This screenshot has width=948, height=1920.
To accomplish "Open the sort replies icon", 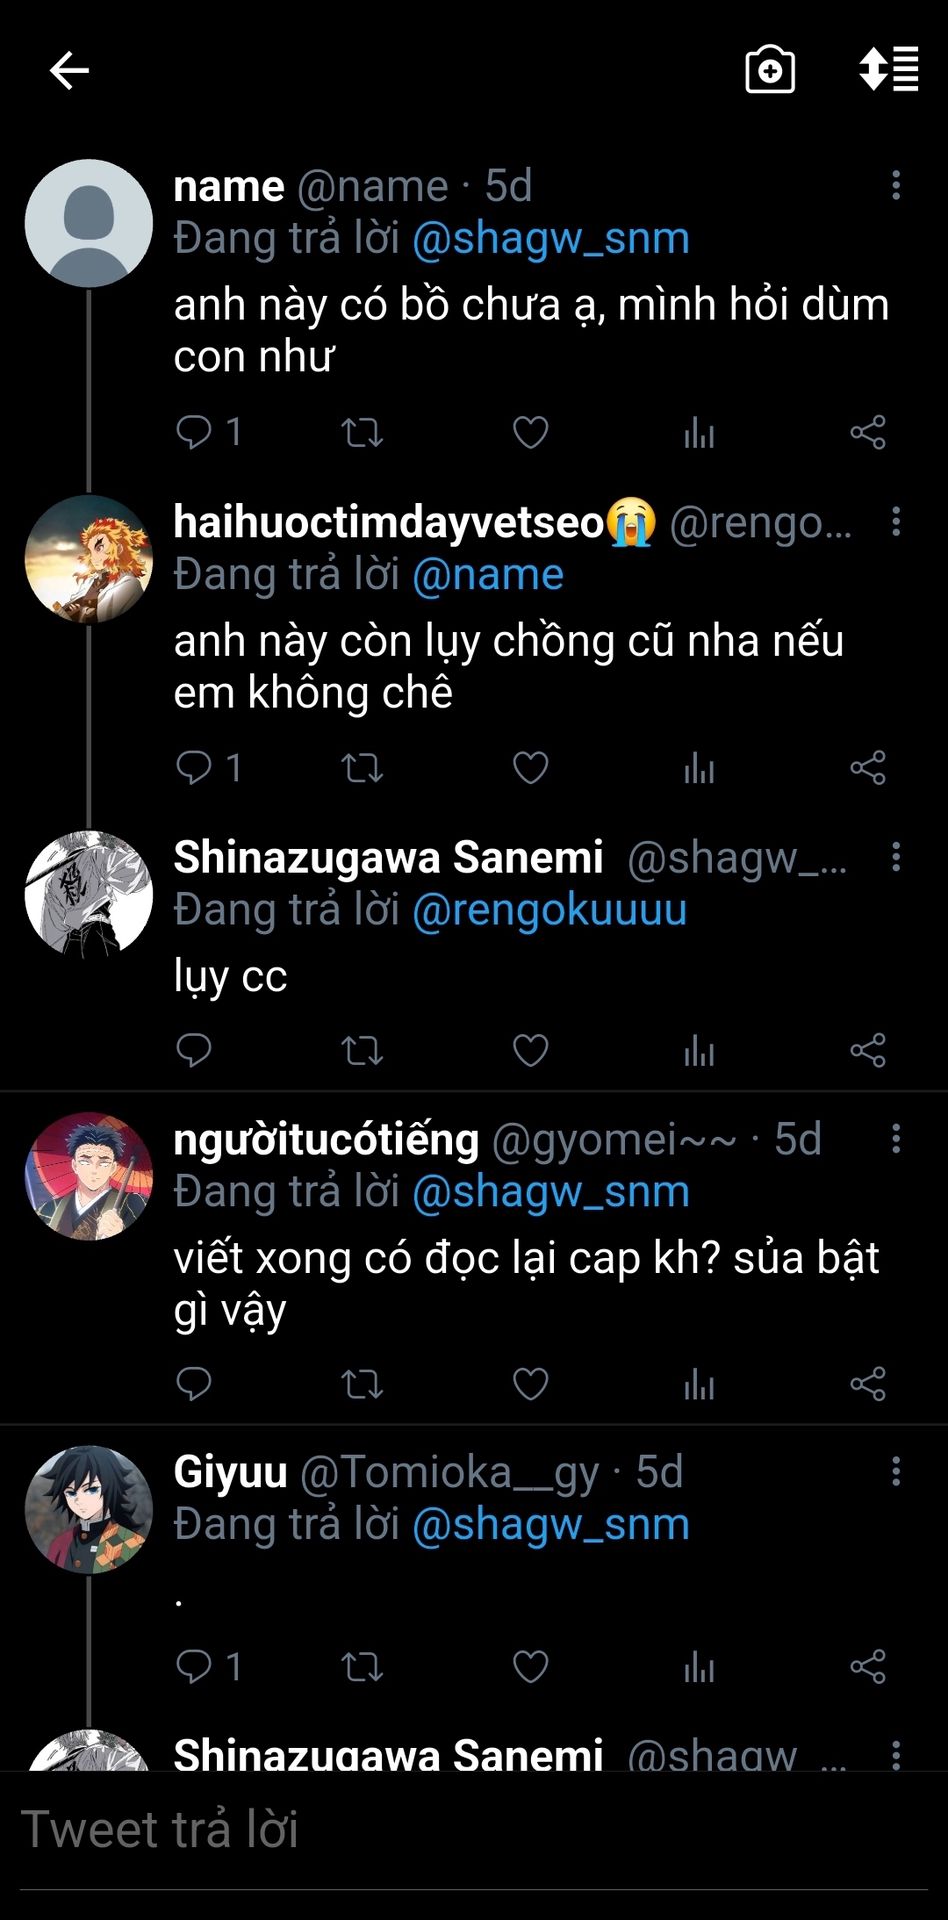I will click(888, 69).
